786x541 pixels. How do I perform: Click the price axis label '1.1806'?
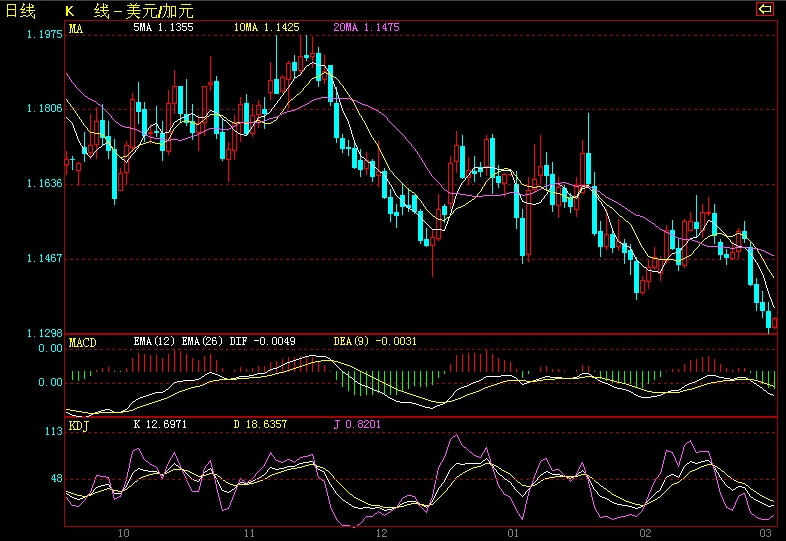pyautogui.click(x=44, y=108)
